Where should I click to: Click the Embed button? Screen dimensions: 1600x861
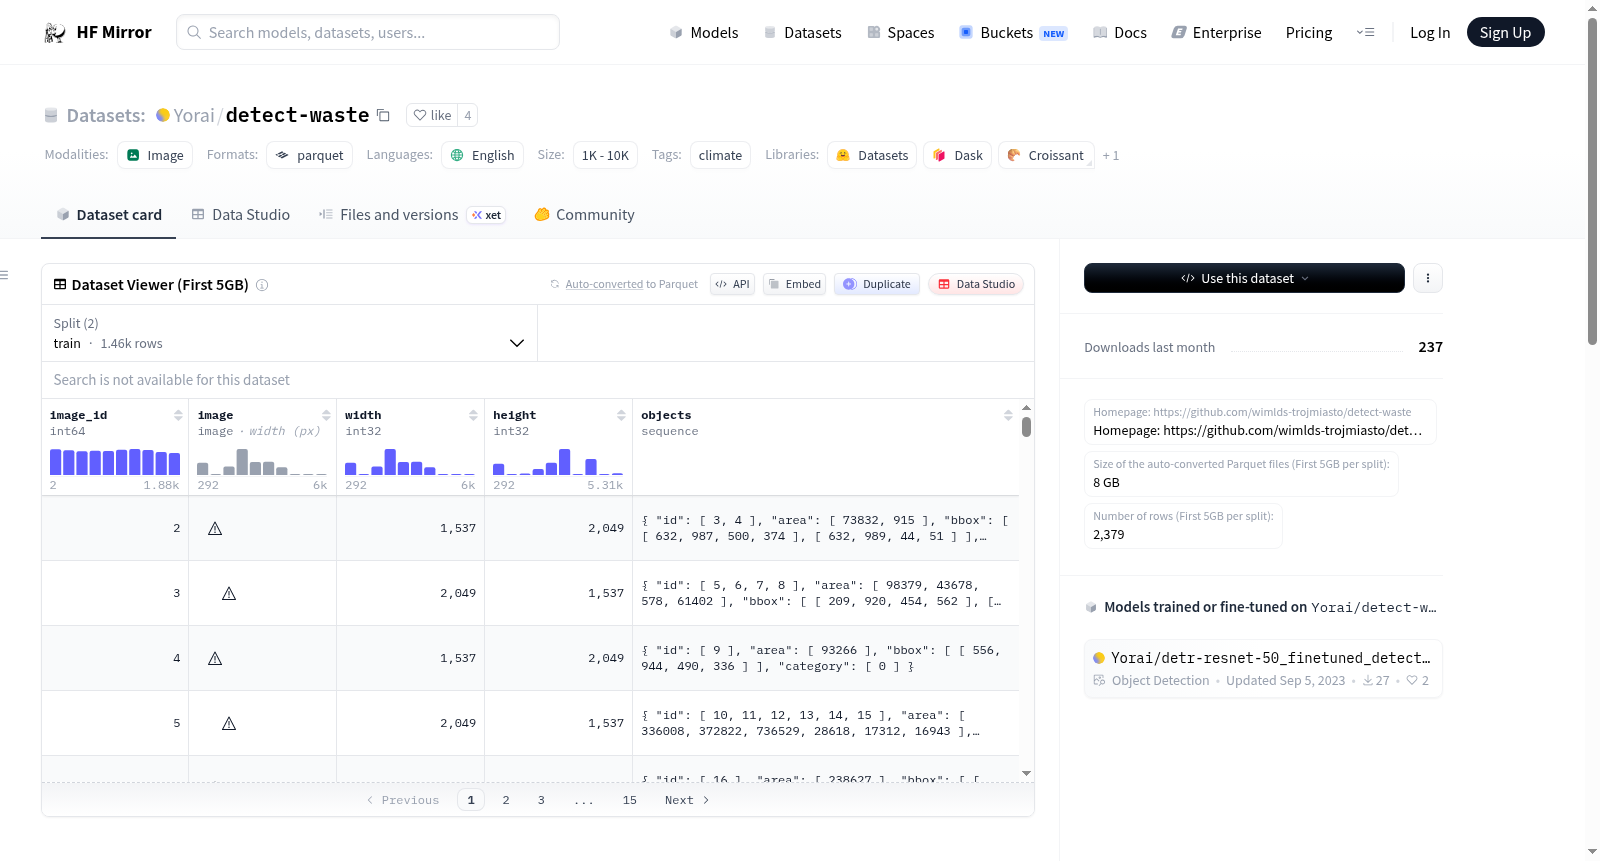[794, 284]
